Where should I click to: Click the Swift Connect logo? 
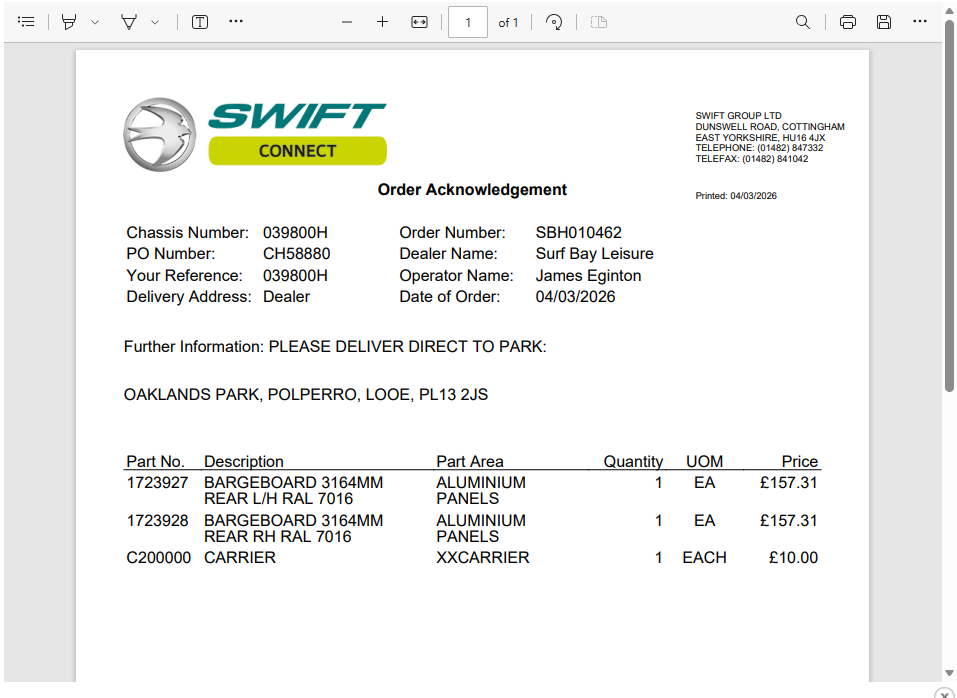click(255, 134)
